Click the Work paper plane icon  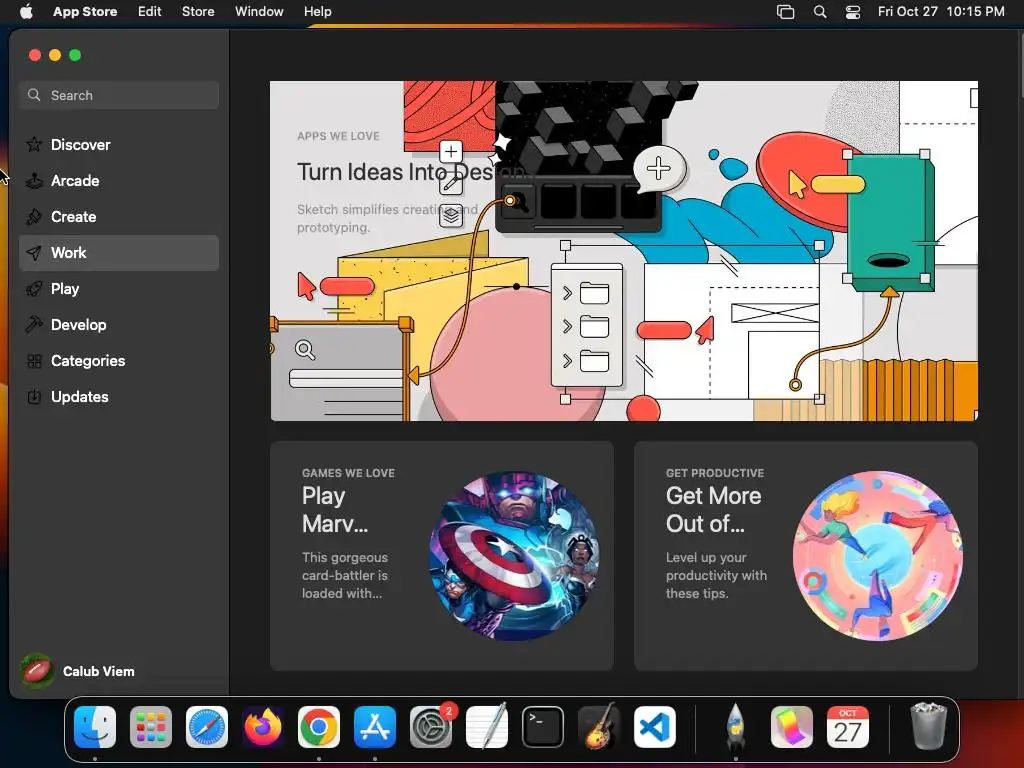pyautogui.click(x=34, y=253)
